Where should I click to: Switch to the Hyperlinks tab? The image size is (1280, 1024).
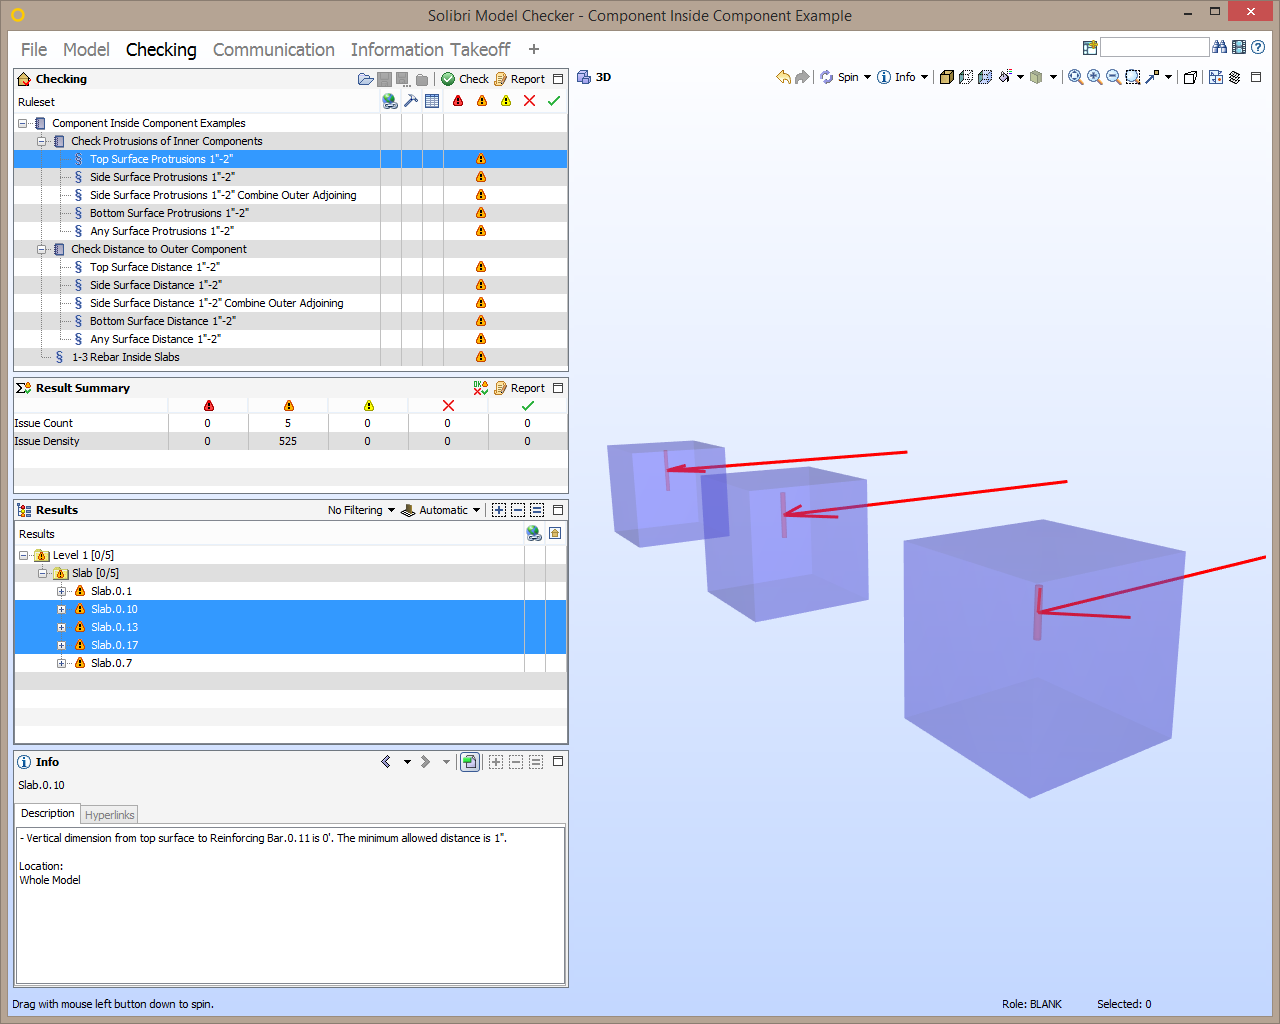[109, 815]
